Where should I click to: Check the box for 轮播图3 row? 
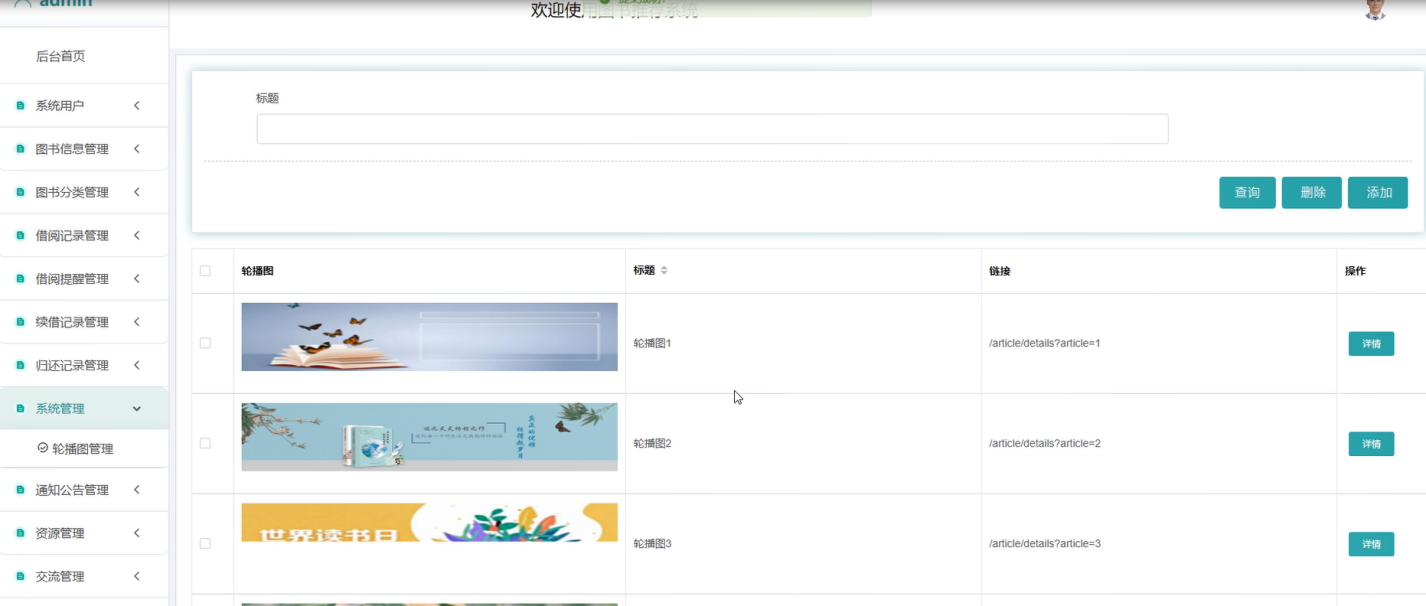pos(205,543)
